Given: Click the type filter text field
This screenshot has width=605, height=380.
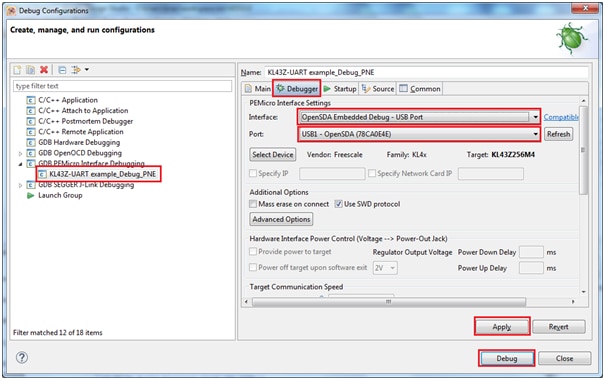Looking at the screenshot, I should [x=123, y=86].
